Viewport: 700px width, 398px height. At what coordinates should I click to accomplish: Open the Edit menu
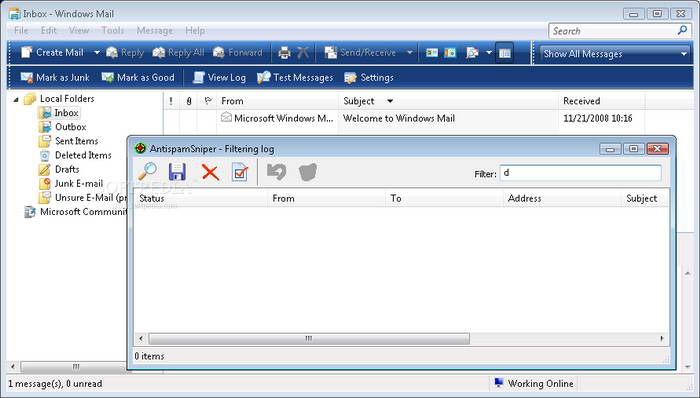(49, 30)
